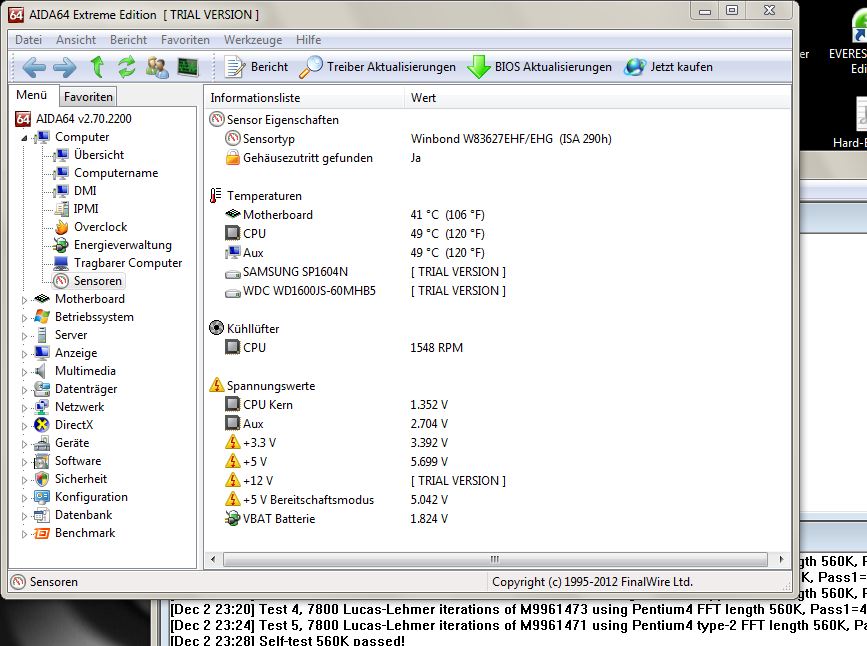Open the Datei menu
Viewport: 867px width, 646px height.
click(x=28, y=40)
